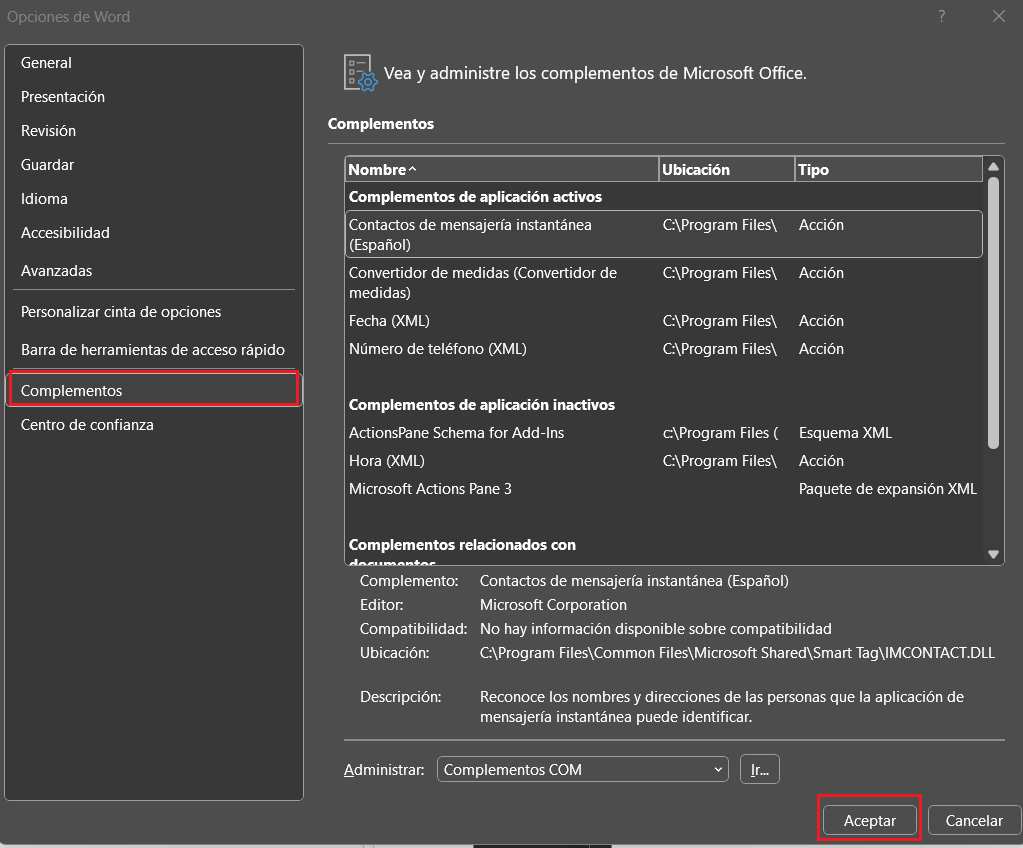Viewport: 1023px width, 848px height.
Task: Select Complementos in the sidebar
Action: (x=153, y=390)
